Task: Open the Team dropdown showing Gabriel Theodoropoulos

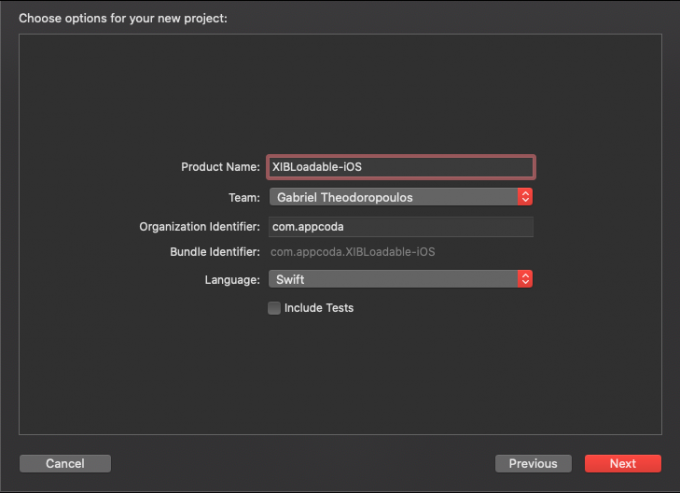Action: pos(392,197)
